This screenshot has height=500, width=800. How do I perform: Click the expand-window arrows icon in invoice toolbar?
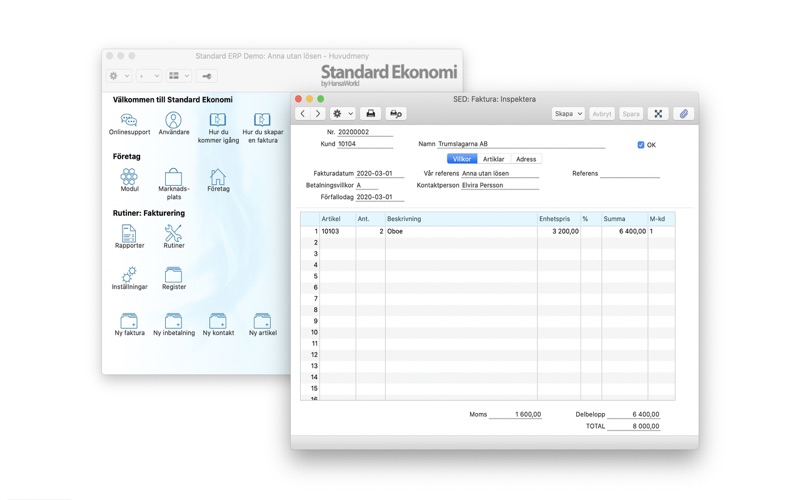658,114
